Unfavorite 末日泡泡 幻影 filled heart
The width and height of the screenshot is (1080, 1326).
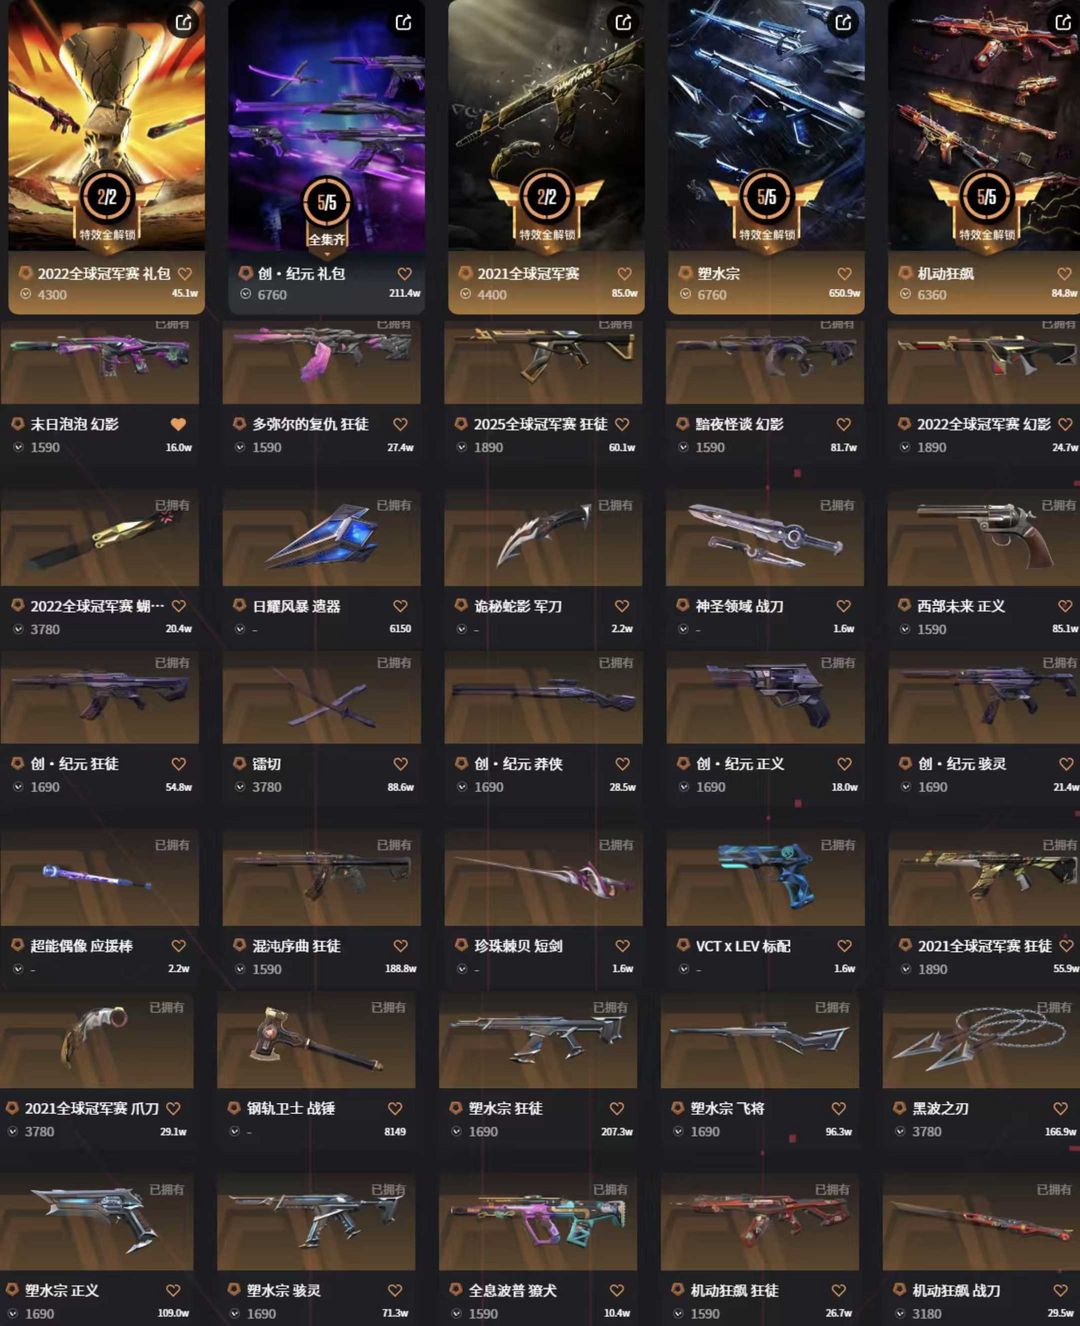[x=178, y=424]
